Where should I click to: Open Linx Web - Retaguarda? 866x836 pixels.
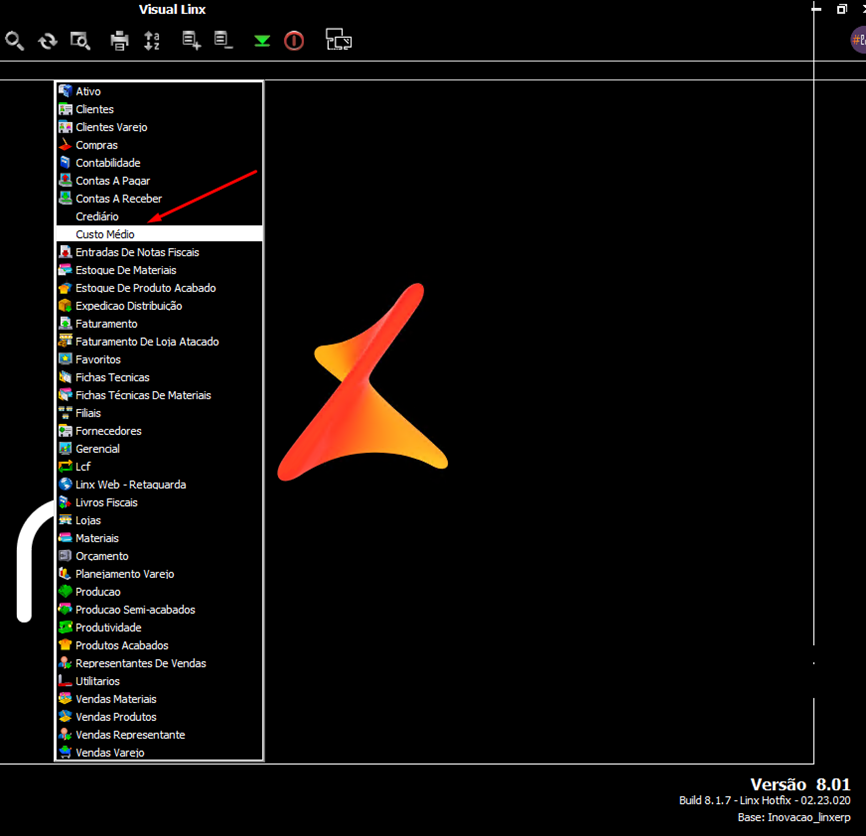(x=159, y=484)
